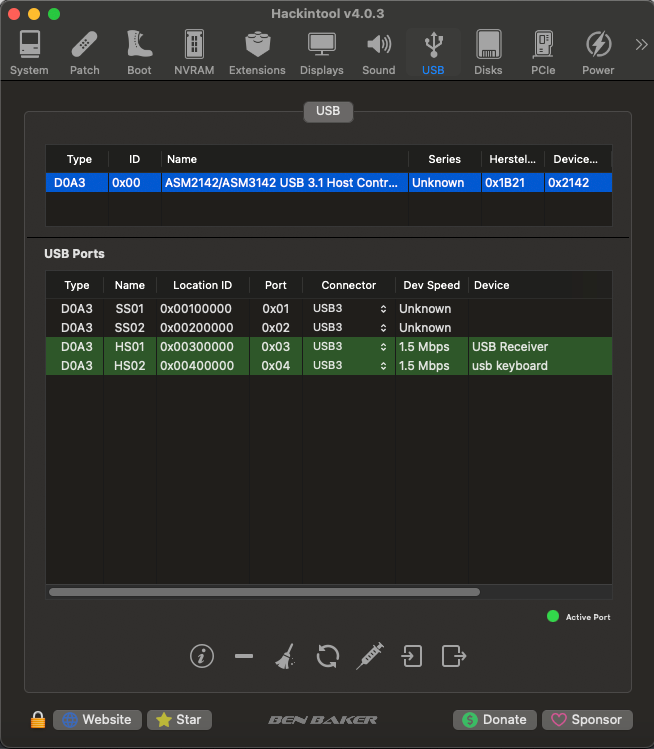654x749 pixels.
Task: Click the info icon in bottom toolbar
Action: coord(202,656)
